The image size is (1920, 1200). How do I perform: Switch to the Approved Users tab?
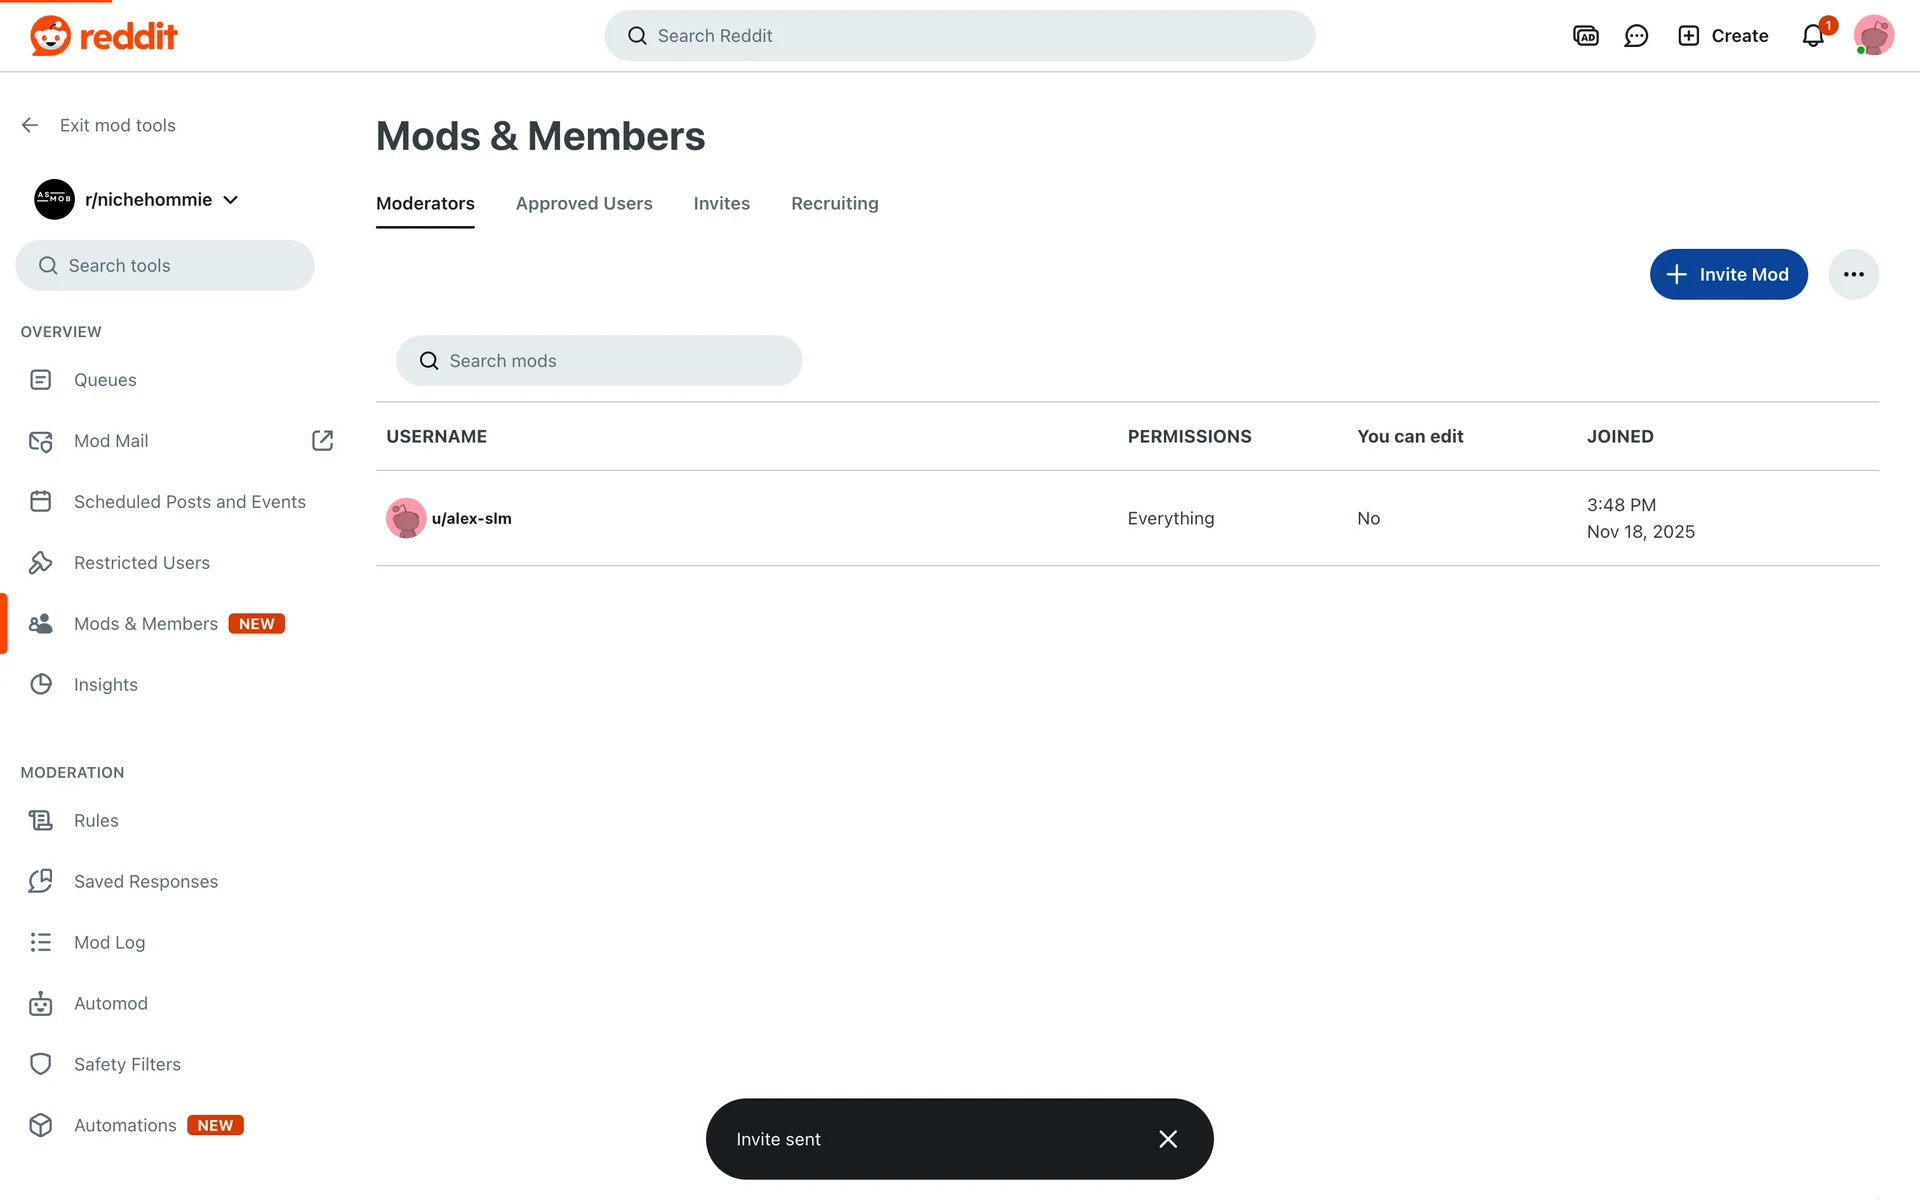point(584,203)
